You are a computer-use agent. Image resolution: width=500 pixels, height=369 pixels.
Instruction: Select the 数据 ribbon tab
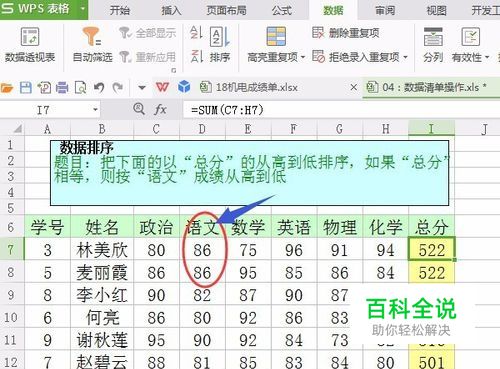[333, 10]
